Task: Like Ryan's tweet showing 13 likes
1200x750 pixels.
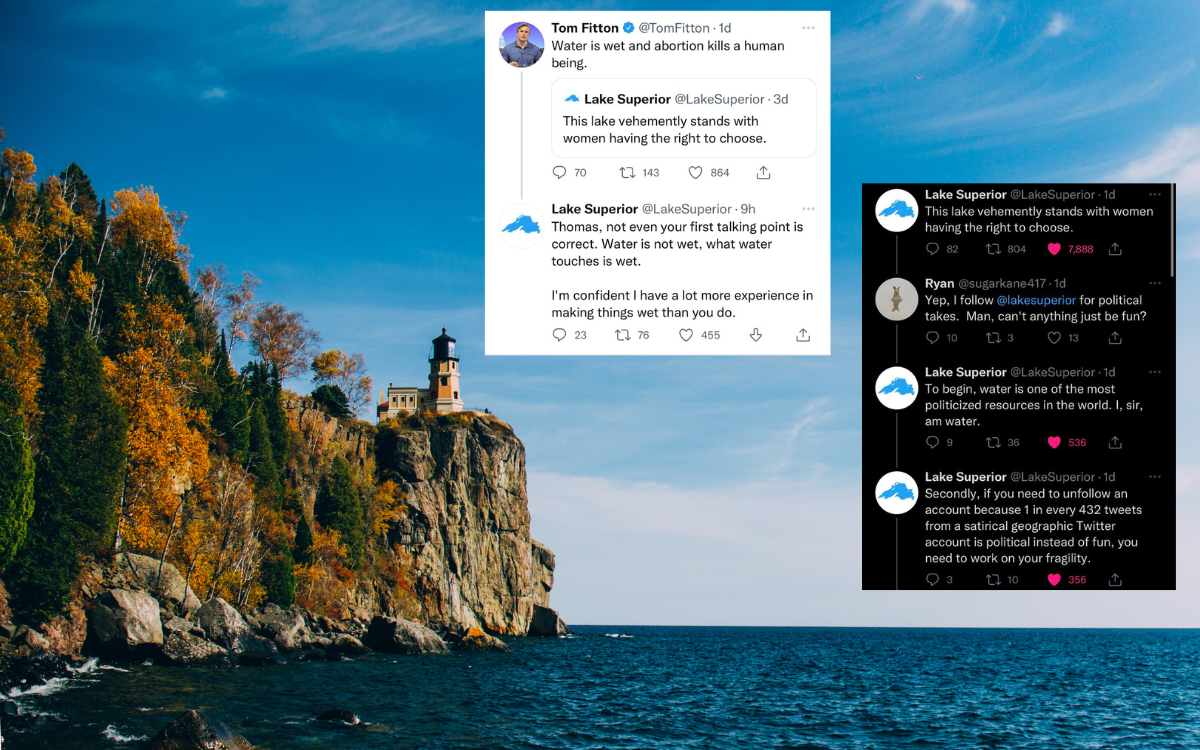Action: tap(1053, 338)
